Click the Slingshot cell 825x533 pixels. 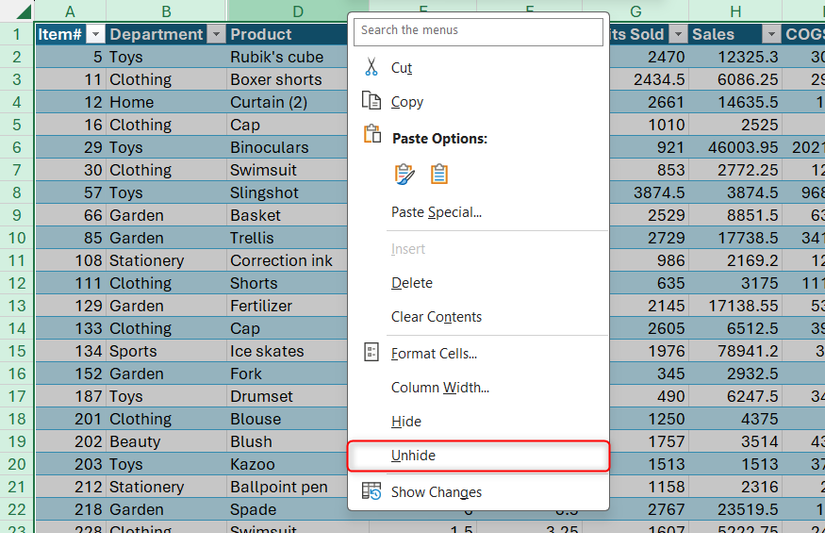288,193
